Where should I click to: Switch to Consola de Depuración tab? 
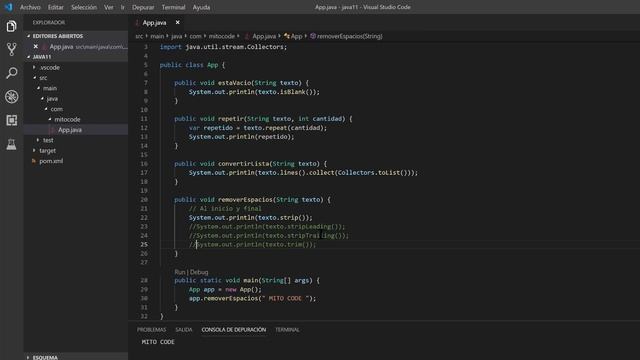click(x=233, y=329)
